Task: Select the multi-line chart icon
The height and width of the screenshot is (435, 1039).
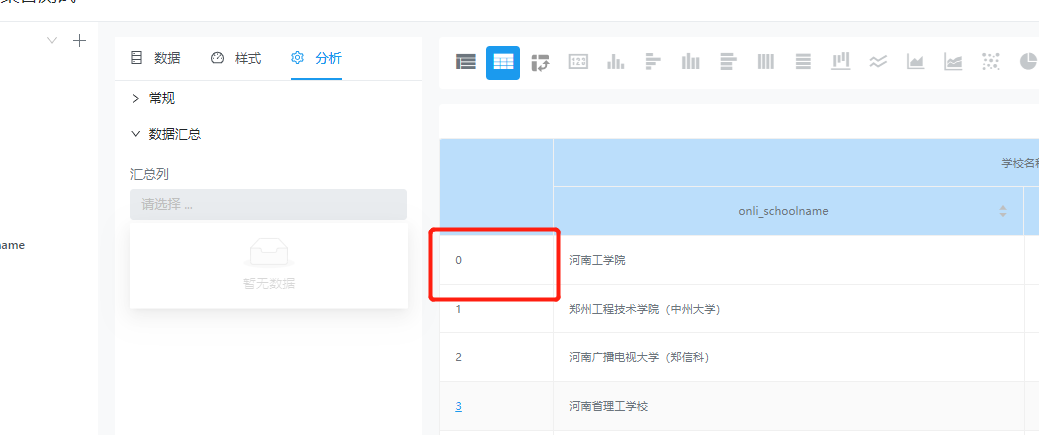Action: [878, 62]
